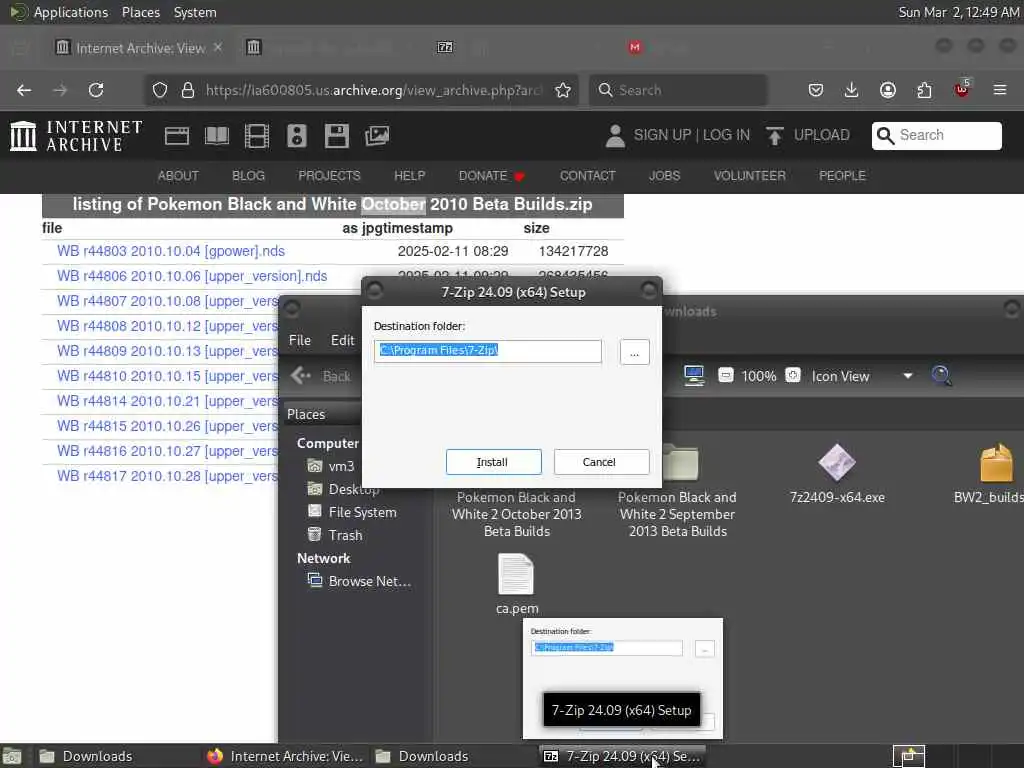Open the Audio speaker icon
1024x768 pixels.
(296, 136)
